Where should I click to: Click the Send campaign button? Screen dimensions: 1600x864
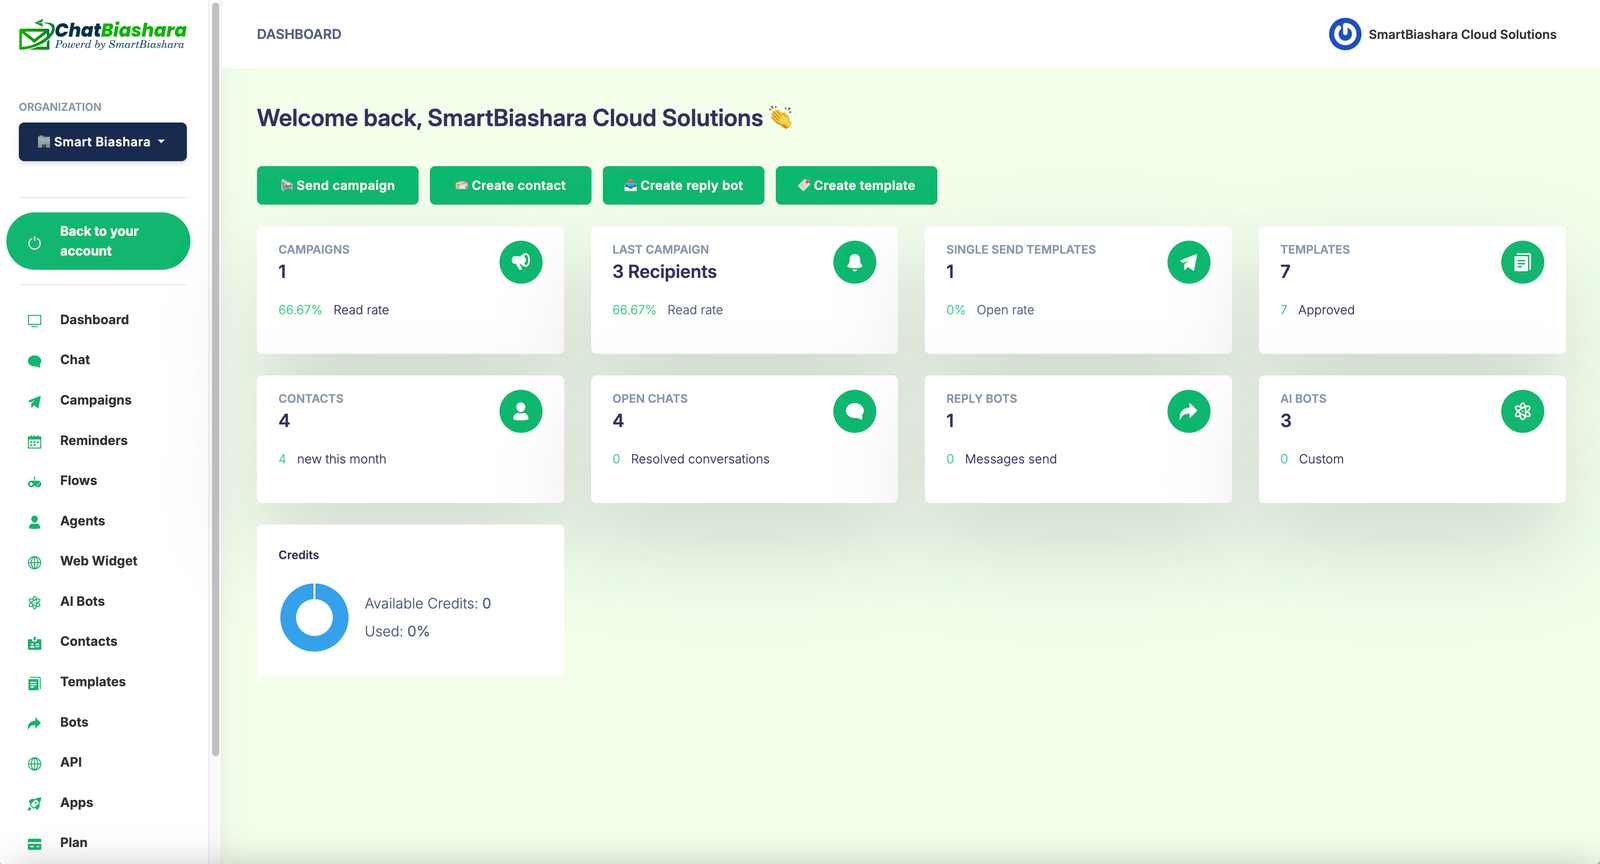[x=338, y=185]
